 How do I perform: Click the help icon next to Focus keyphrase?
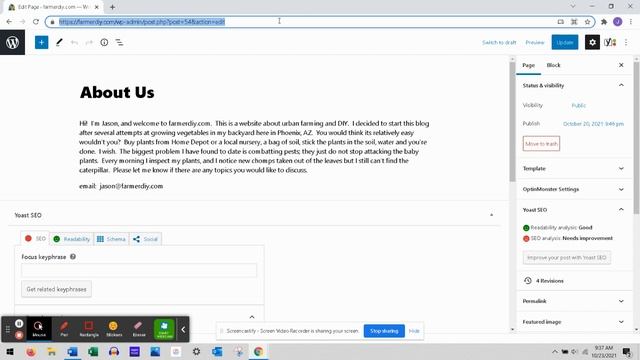tap(73, 257)
